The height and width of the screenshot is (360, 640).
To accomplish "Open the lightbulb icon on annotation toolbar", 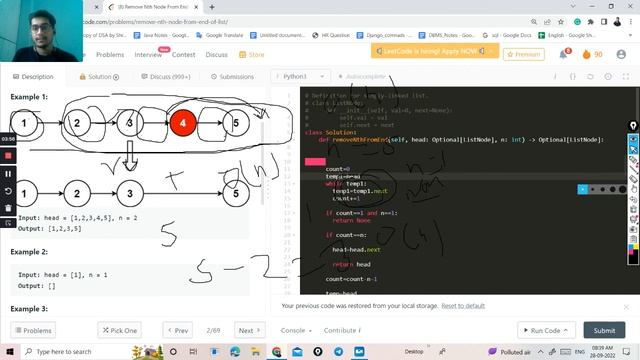I will [x=633, y=126].
